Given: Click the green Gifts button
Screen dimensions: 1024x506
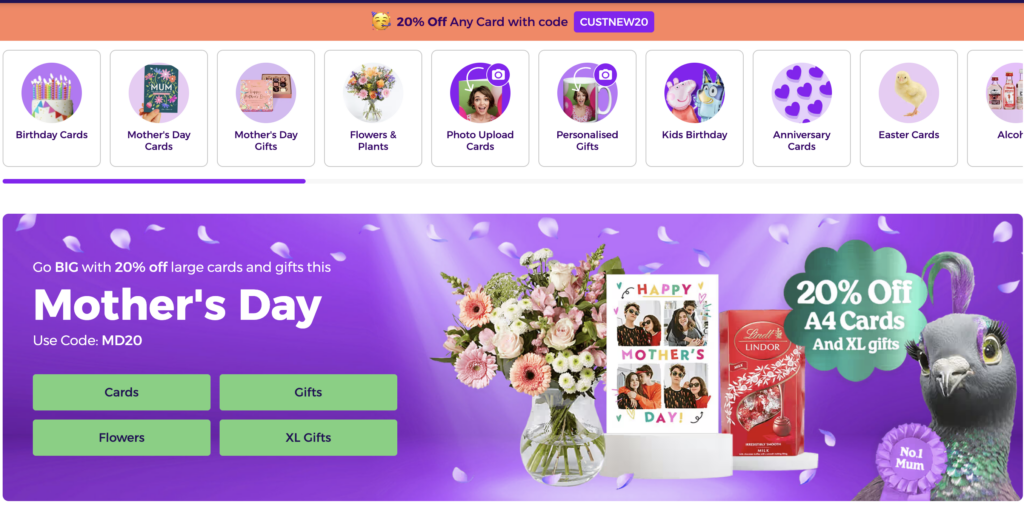Looking at the screenshot, I should tap(308, 392).
